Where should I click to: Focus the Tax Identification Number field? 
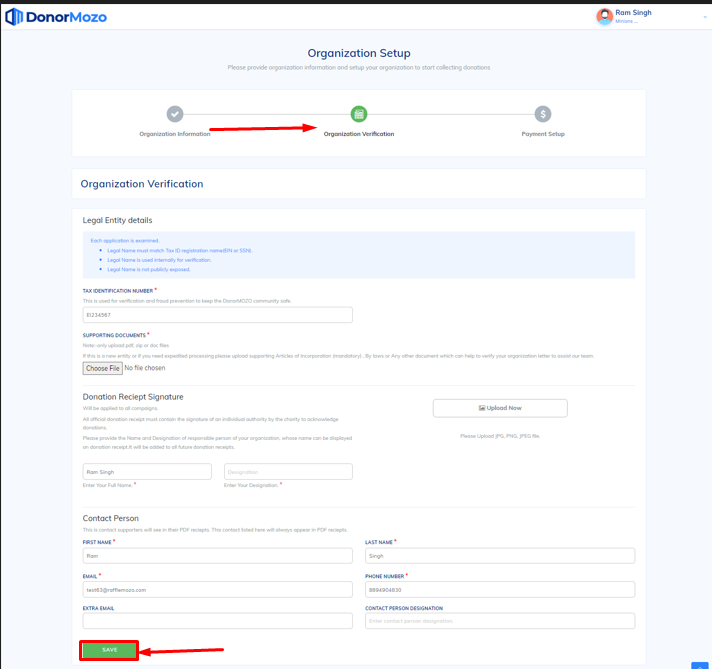[217, 315]
